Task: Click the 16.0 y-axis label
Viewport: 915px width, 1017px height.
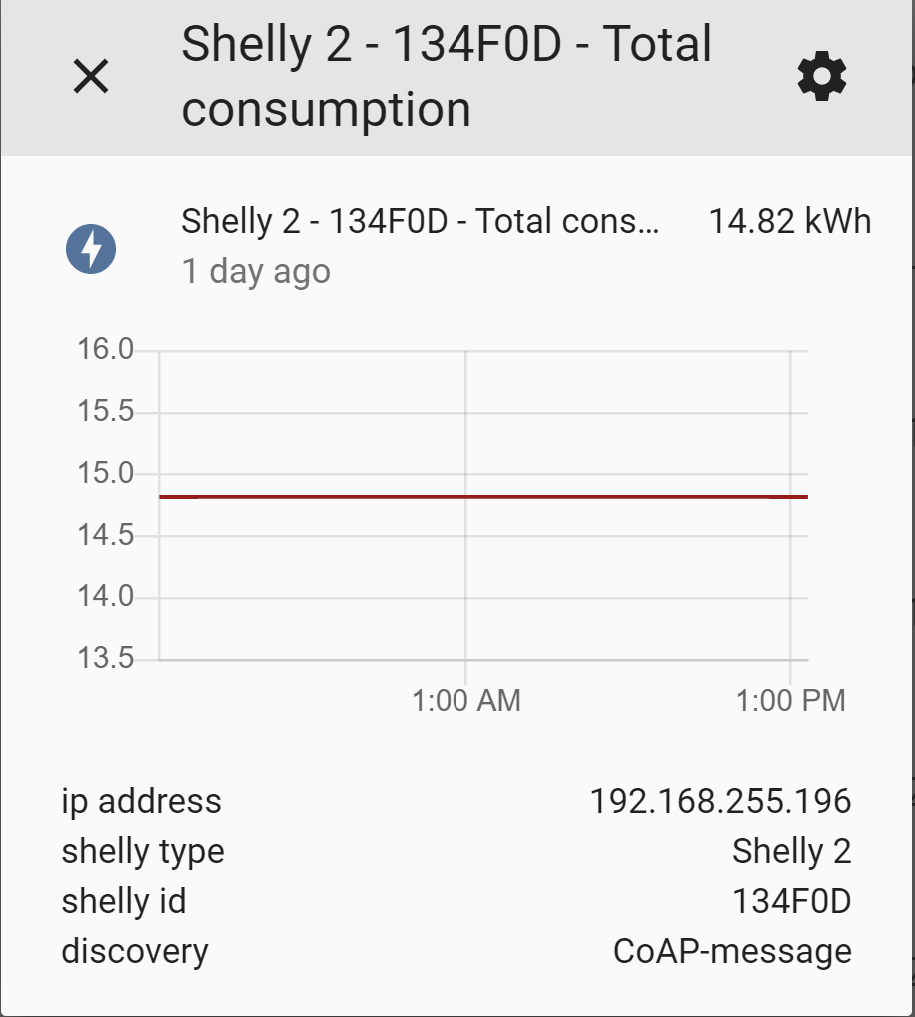Action: 105,350
